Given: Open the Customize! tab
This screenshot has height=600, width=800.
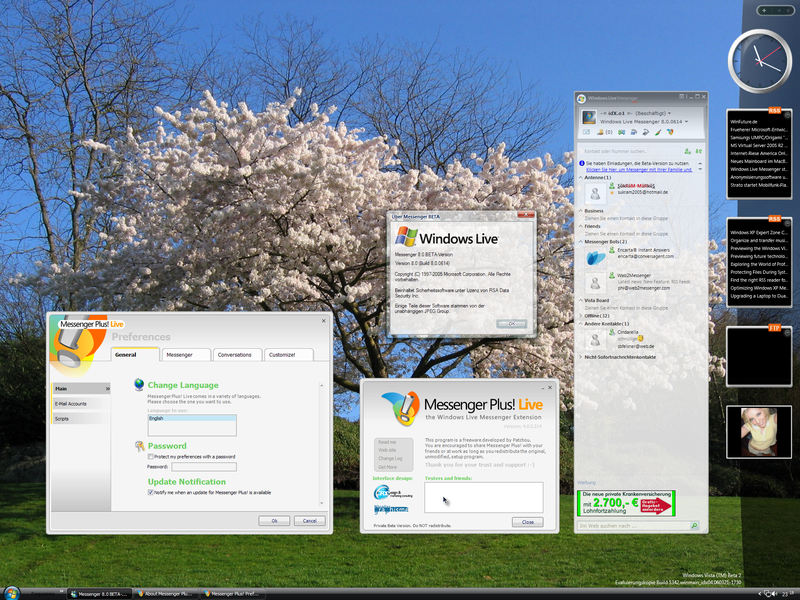Looking at the screenshot, I should tap(282, 354).
